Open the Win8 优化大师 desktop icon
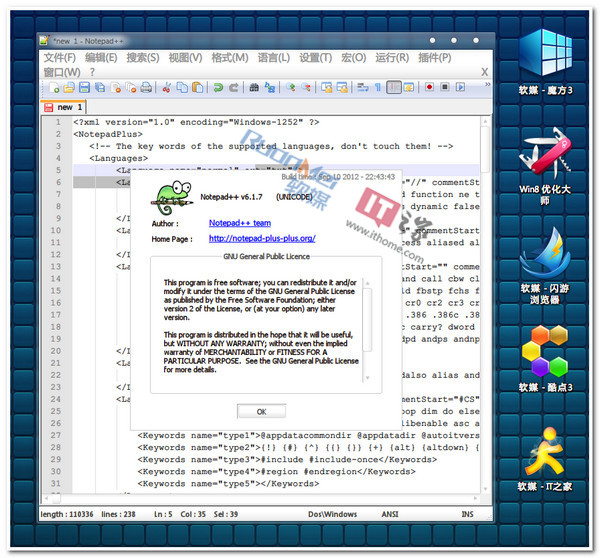 [545, 166]
